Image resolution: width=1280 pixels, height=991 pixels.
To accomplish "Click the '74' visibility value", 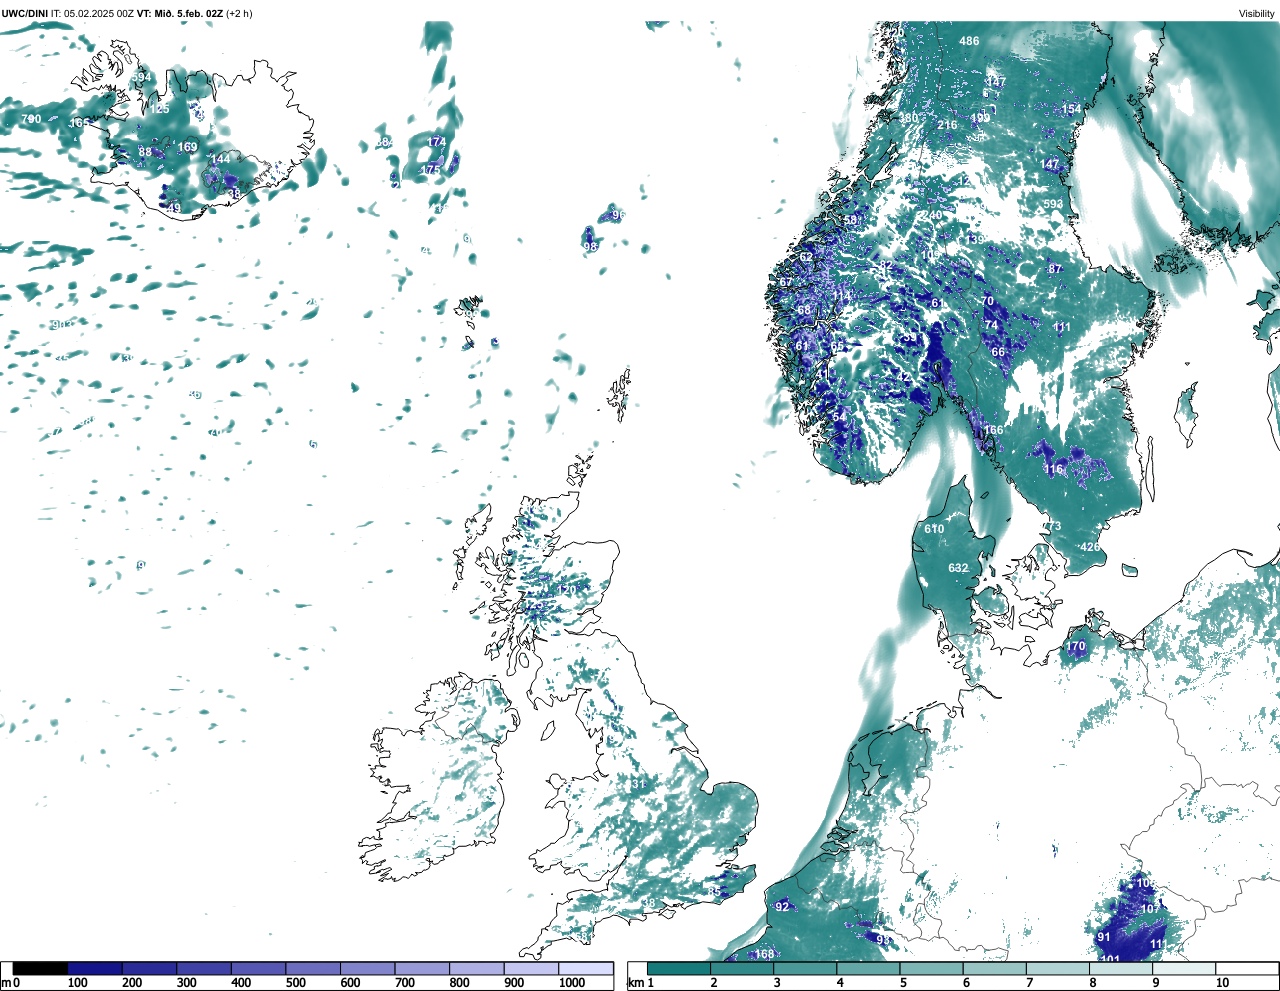I will 992,325.
